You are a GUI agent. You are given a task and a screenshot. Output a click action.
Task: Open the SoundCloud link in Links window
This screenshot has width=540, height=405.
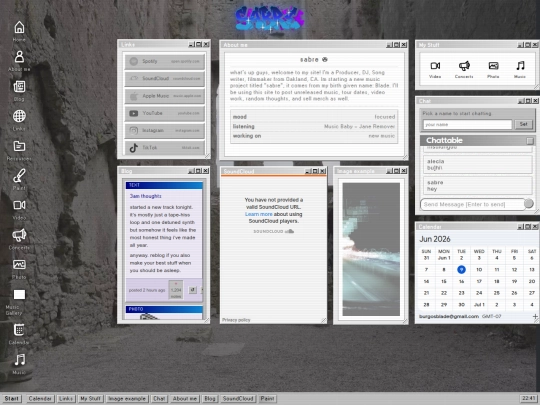(165, 79)
